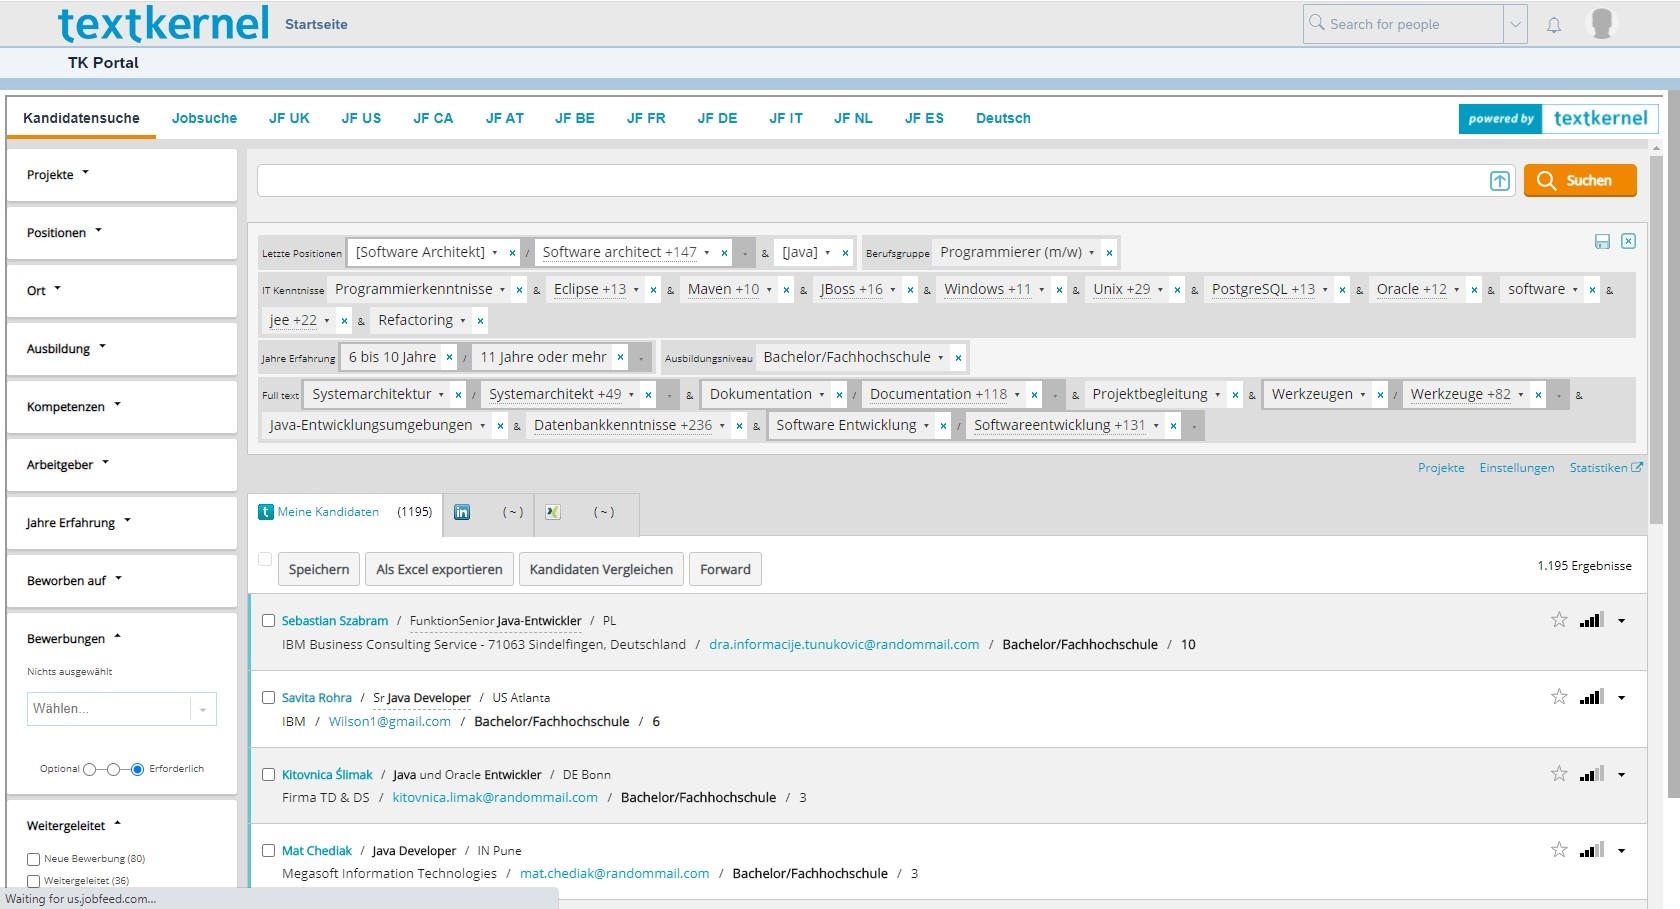Image resolution: width=1680 pixels, height=909 pixels.
Task: Focus the Search for people box
Action: (x=1404, y=24)
